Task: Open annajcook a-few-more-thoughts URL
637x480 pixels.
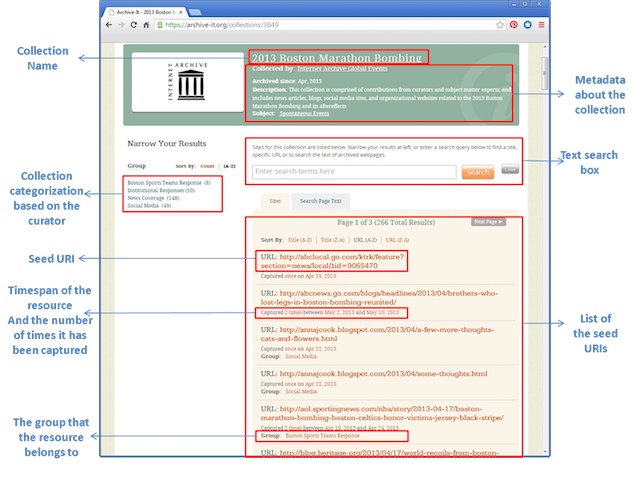Action: [377, 334]
